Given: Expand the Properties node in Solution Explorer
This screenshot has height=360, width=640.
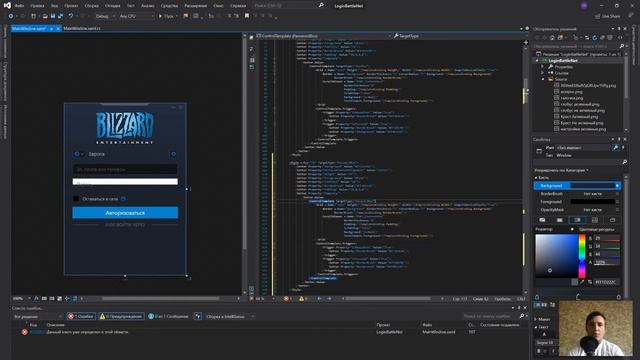Looking at the screenshot, I should point(543,67).
